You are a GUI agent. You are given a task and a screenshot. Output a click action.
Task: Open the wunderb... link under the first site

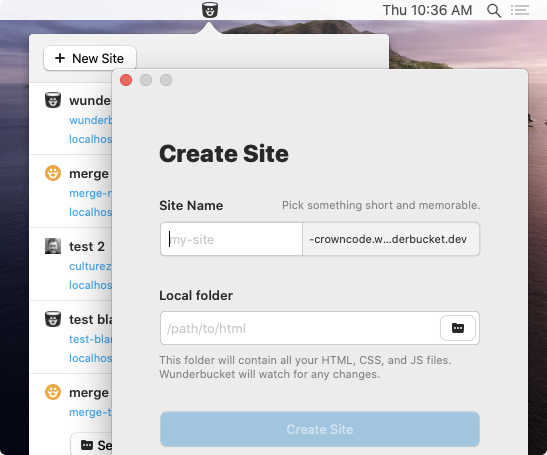point(90,120)
